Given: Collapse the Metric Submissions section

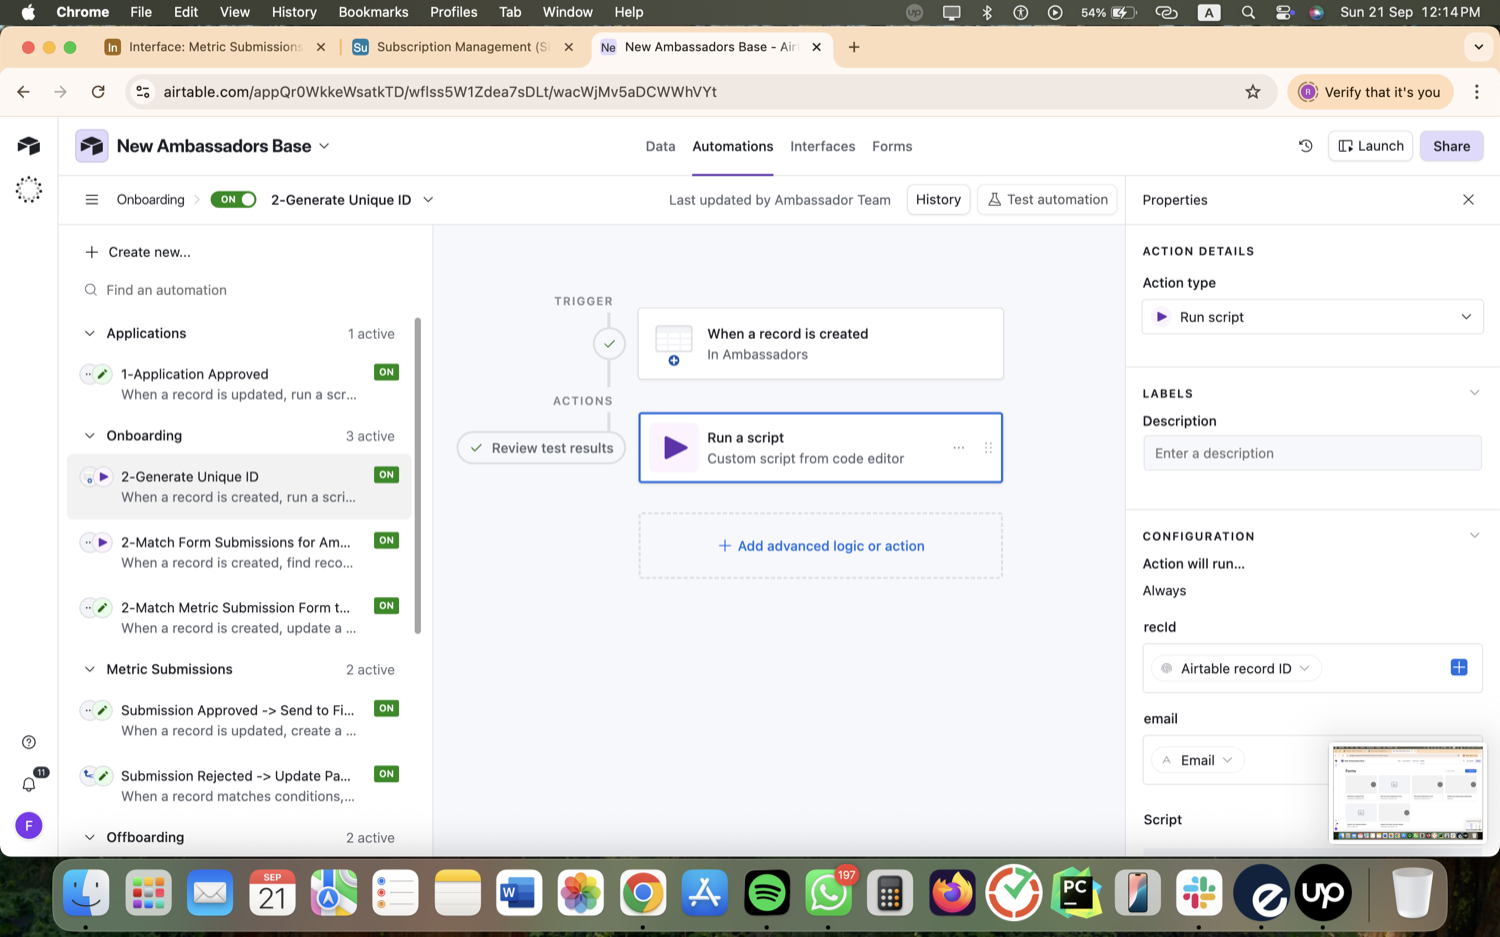Looking at the screenshot, I should pyautogui.click(x=90, y=670).
